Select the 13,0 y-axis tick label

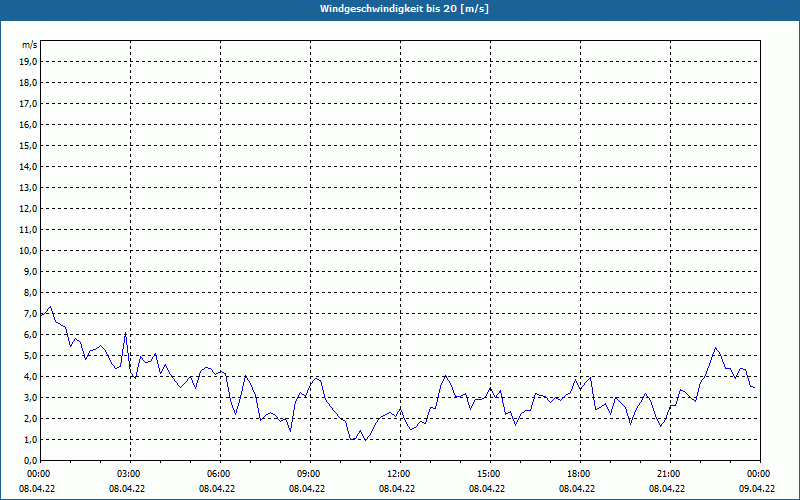tap(29, 188)
